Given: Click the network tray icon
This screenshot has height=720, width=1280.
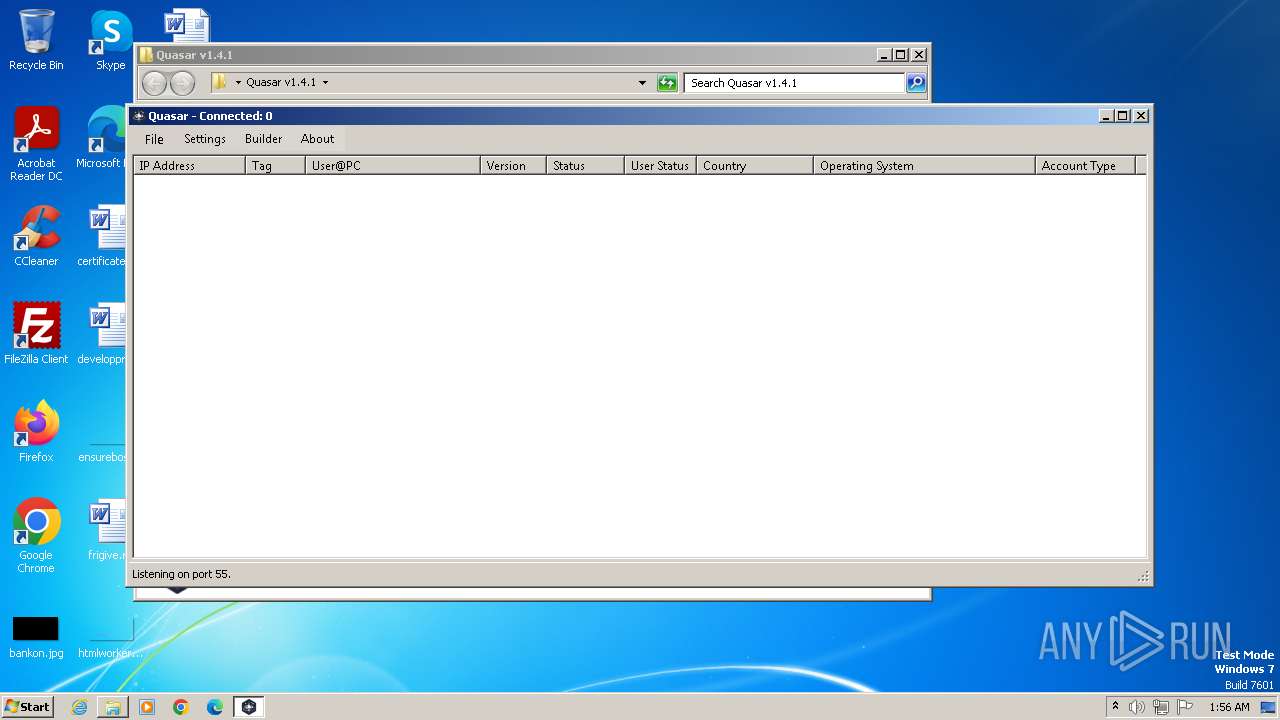Looking at the screenshot, I should click(1161, 707).
